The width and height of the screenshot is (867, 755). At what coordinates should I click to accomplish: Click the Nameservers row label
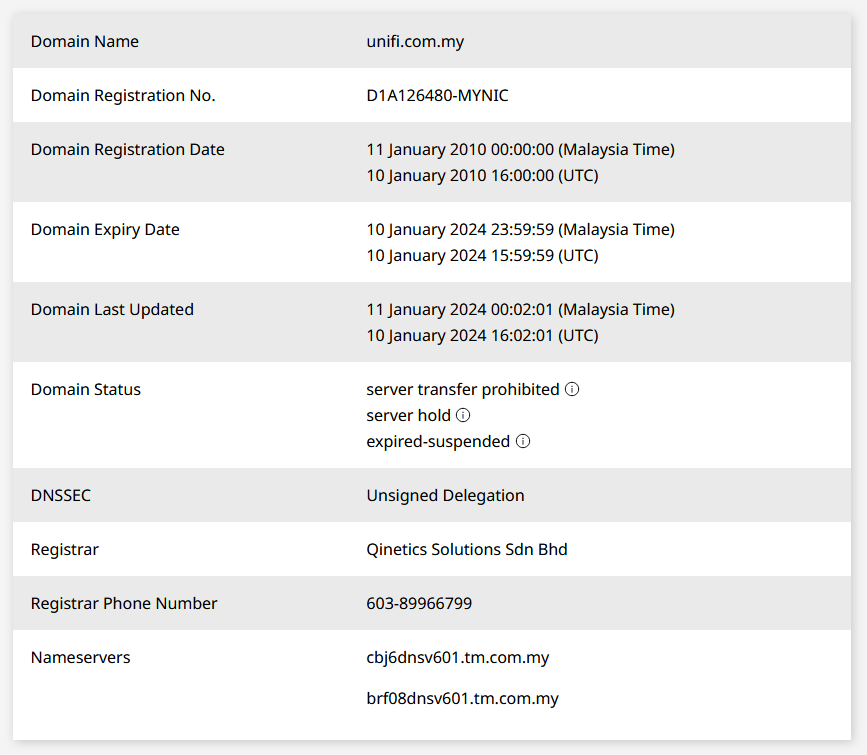pos(81,658)
